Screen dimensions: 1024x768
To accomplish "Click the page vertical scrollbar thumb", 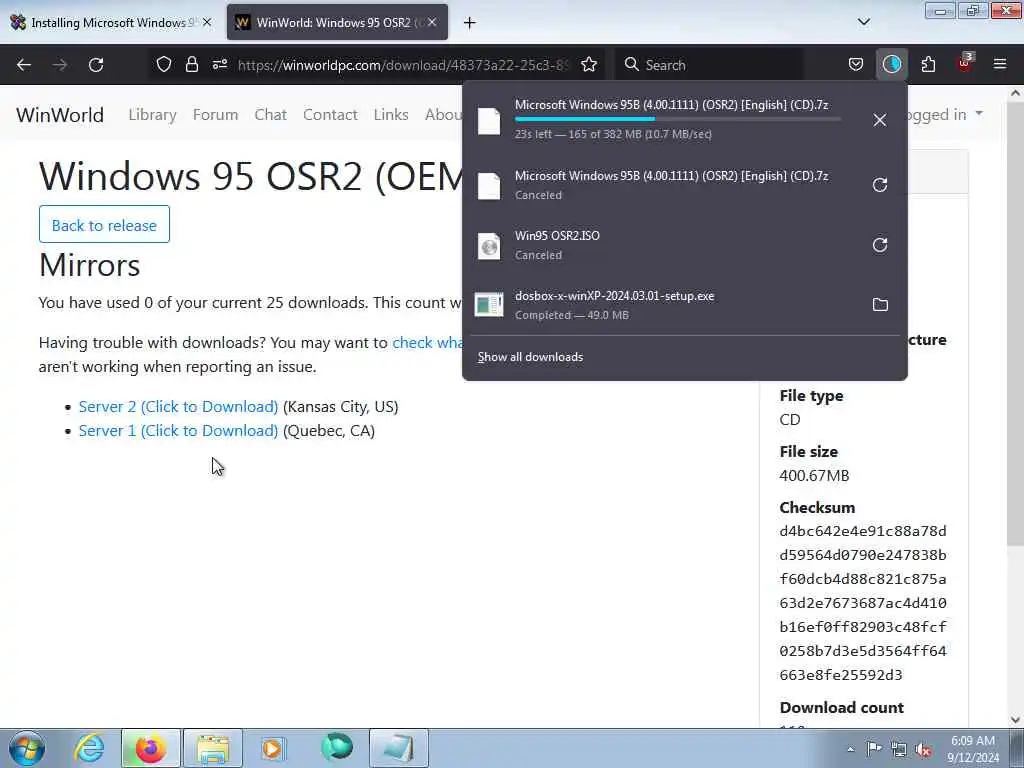I will (1016, 323).
